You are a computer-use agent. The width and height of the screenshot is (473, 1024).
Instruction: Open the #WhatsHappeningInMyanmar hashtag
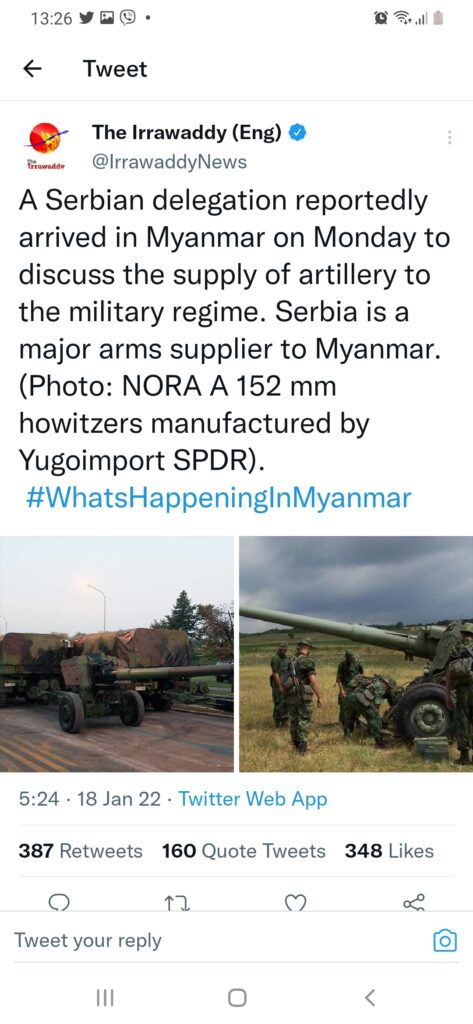[218, 497]
